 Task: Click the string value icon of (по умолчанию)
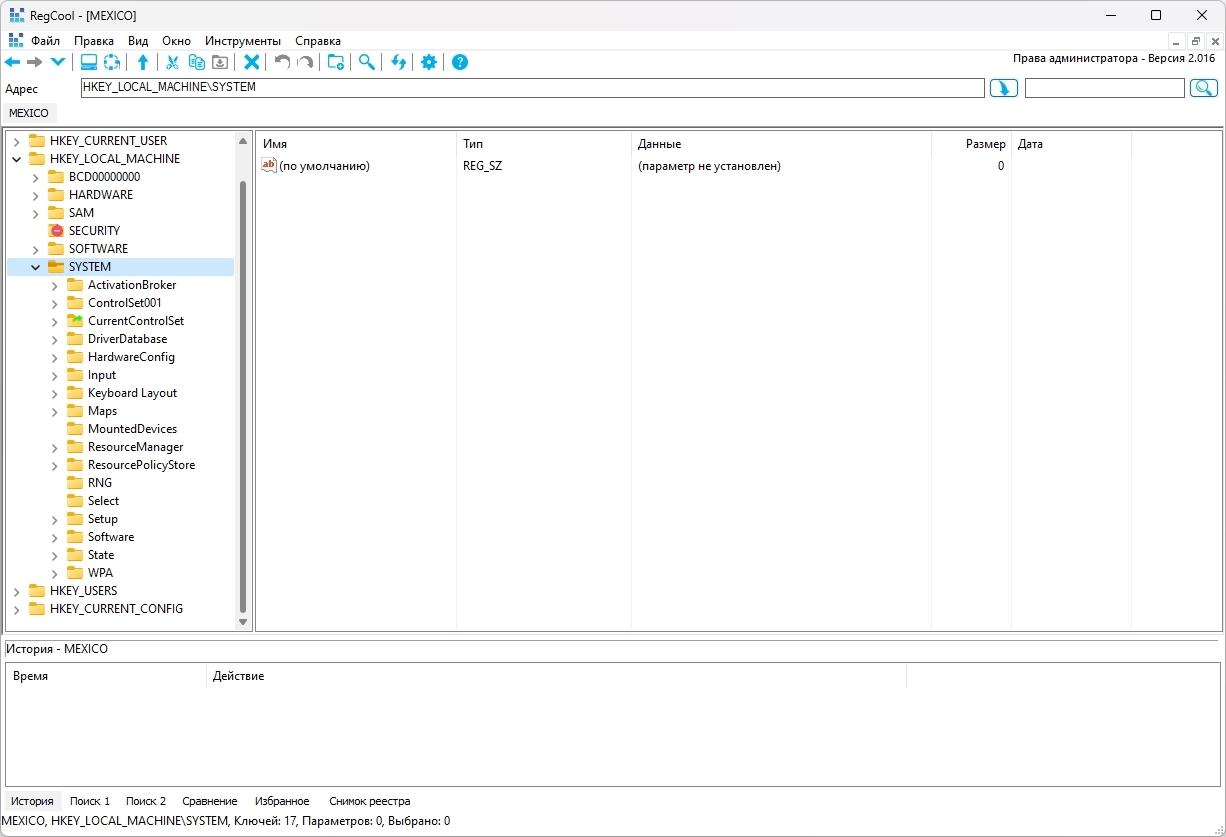pyautogui.click(x=268, y=166)
